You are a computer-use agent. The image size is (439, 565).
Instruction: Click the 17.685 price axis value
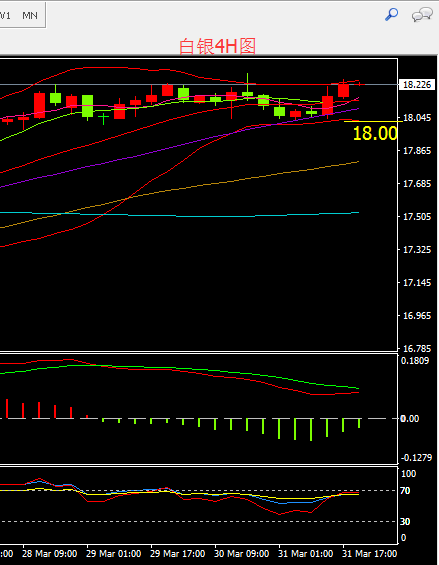(417, 184)
